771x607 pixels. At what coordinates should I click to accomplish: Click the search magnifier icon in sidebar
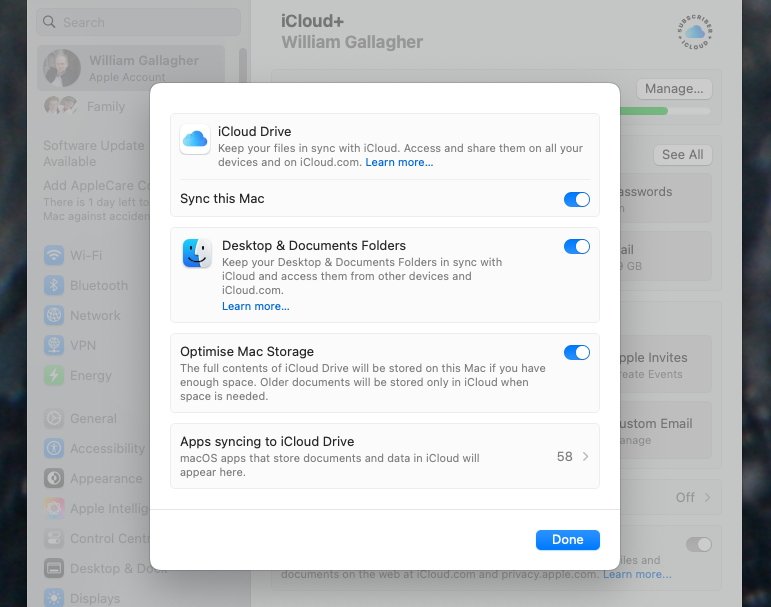[49, 22]
